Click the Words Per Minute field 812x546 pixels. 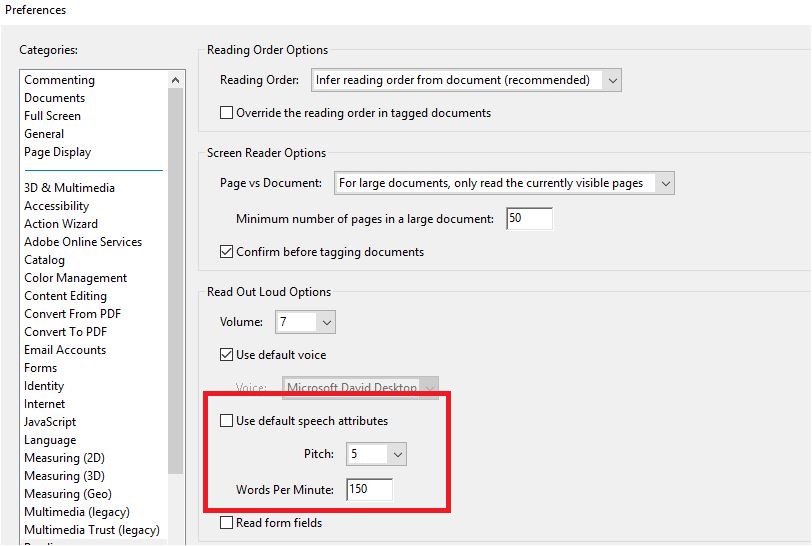coord(370,490)
